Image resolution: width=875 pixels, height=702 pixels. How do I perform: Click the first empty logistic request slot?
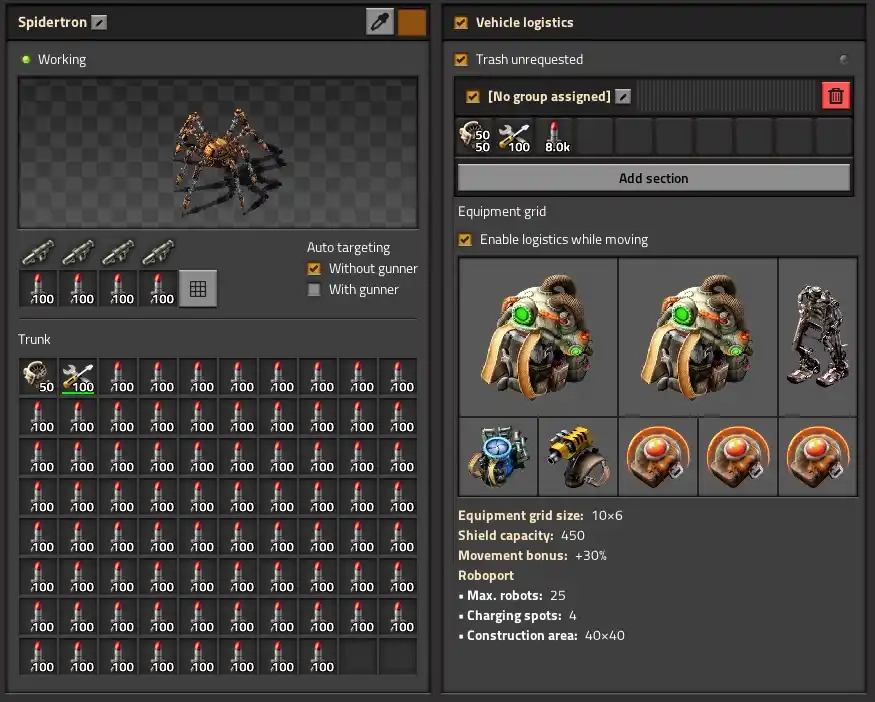click(x=595, y=137)
